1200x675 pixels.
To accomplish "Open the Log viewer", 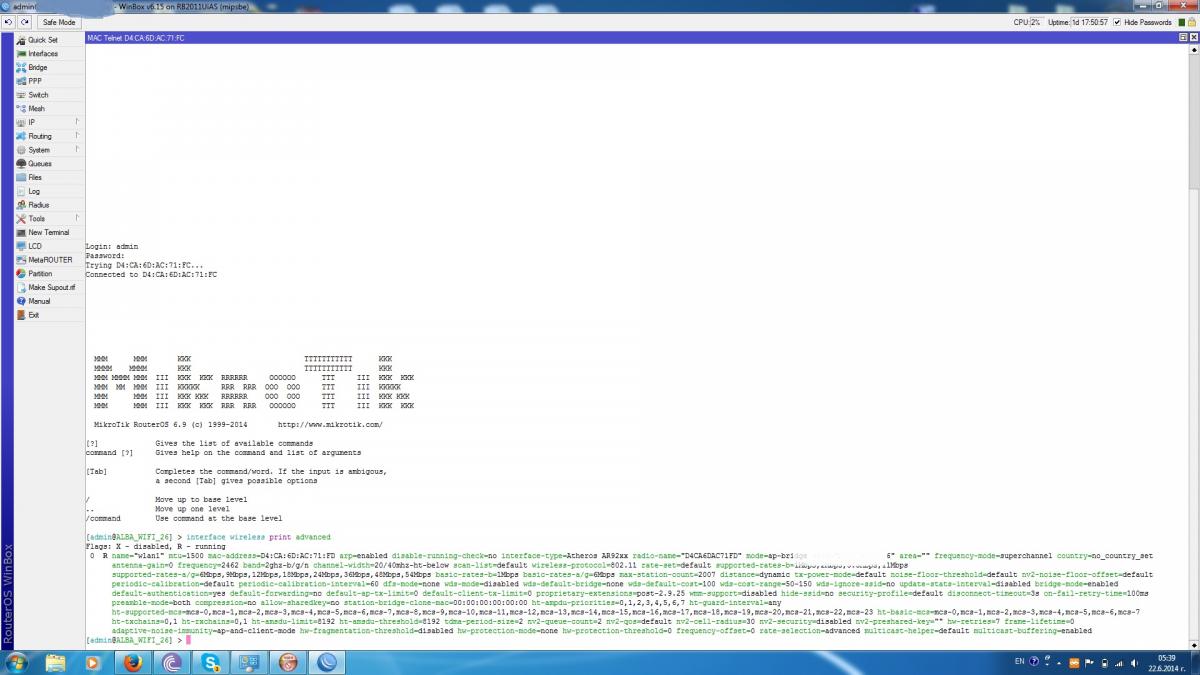I will click(34, 191).
